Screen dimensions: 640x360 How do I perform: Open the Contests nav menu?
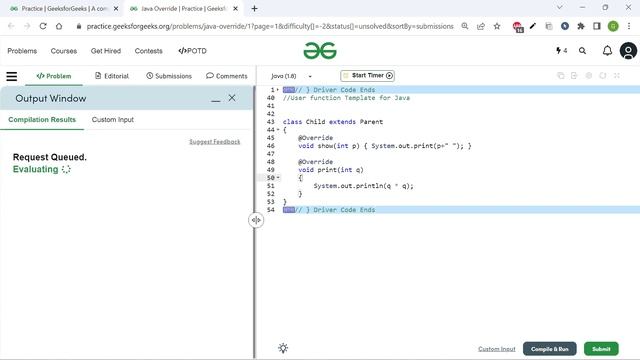tap(149, 51)
